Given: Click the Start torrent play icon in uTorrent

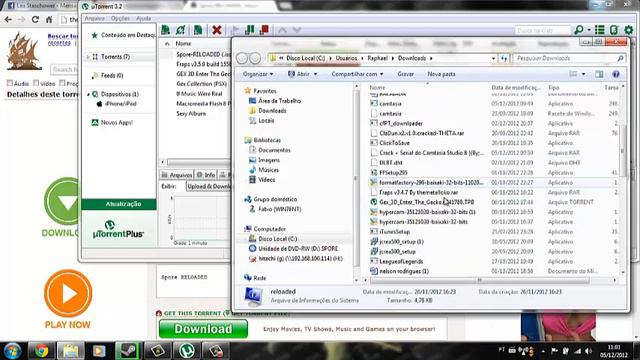Looking at the screenshot, I should point(235,30).
